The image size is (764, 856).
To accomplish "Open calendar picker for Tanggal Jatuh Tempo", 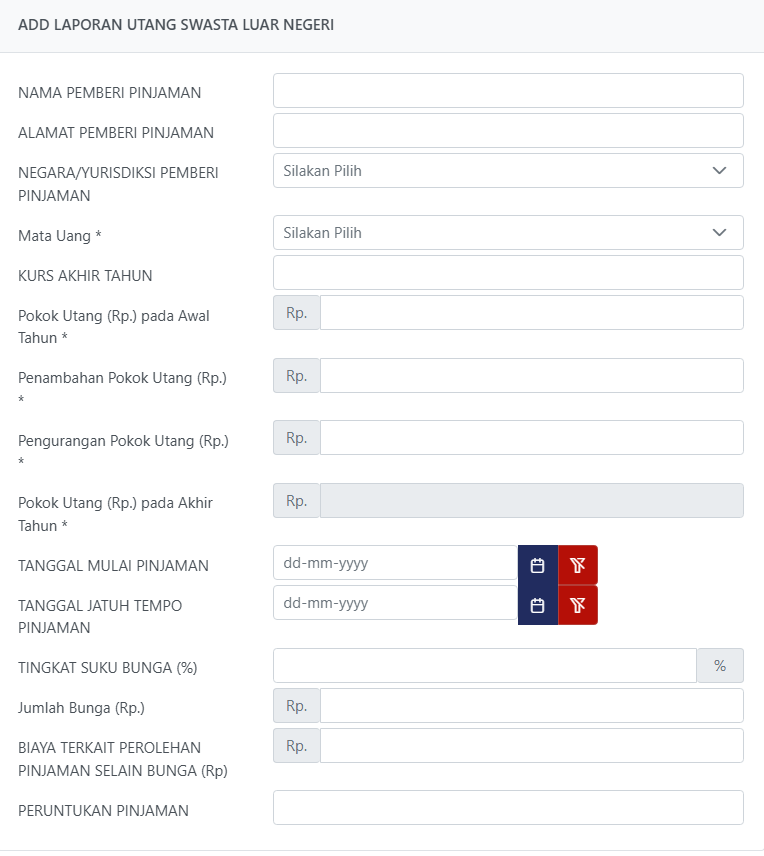I will pos(537,605).
